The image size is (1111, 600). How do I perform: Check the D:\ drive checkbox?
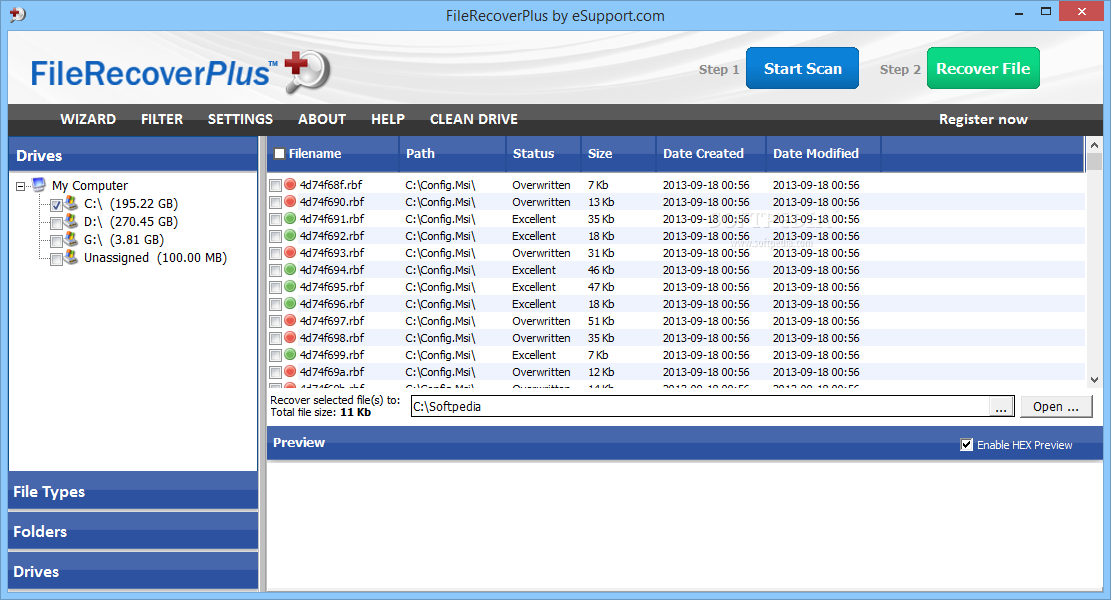[x=57, y=223]
